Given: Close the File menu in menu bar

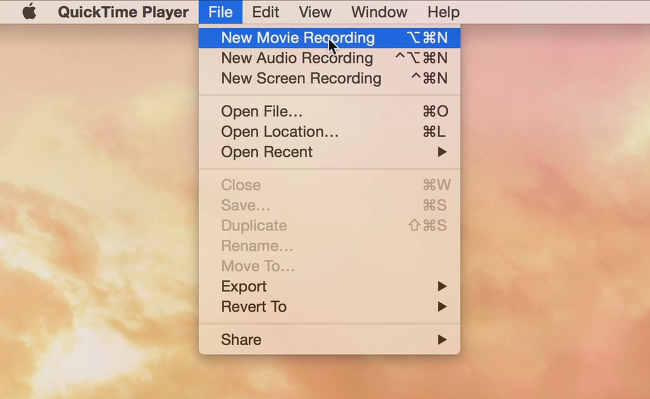Looking at the screenshot, I should pos(221,12).
